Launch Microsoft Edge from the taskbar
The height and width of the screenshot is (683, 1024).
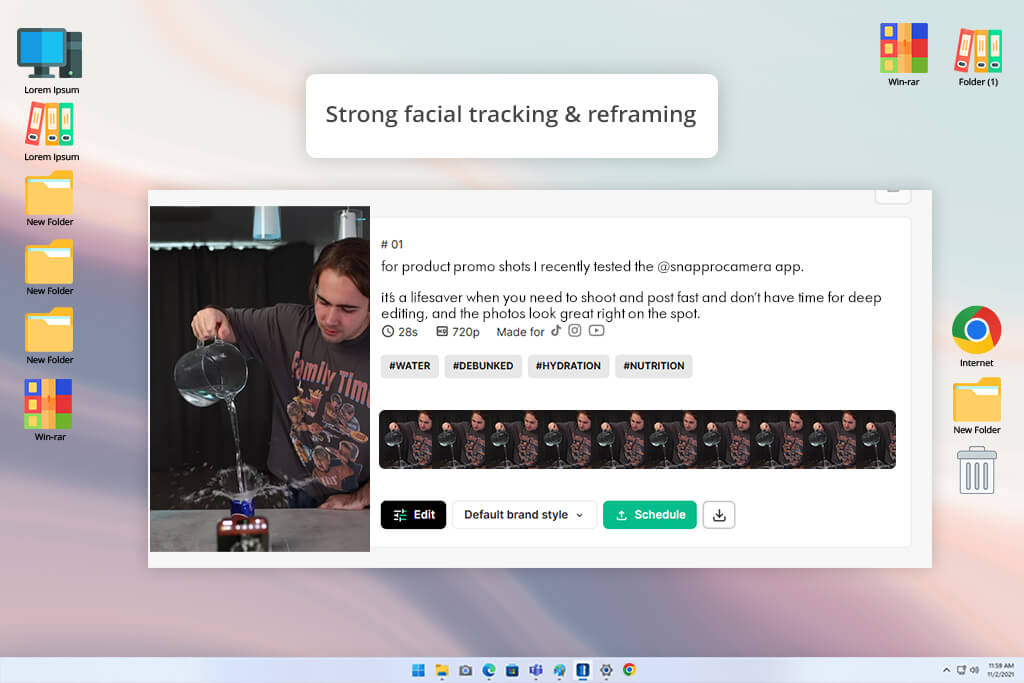point(489,670)
